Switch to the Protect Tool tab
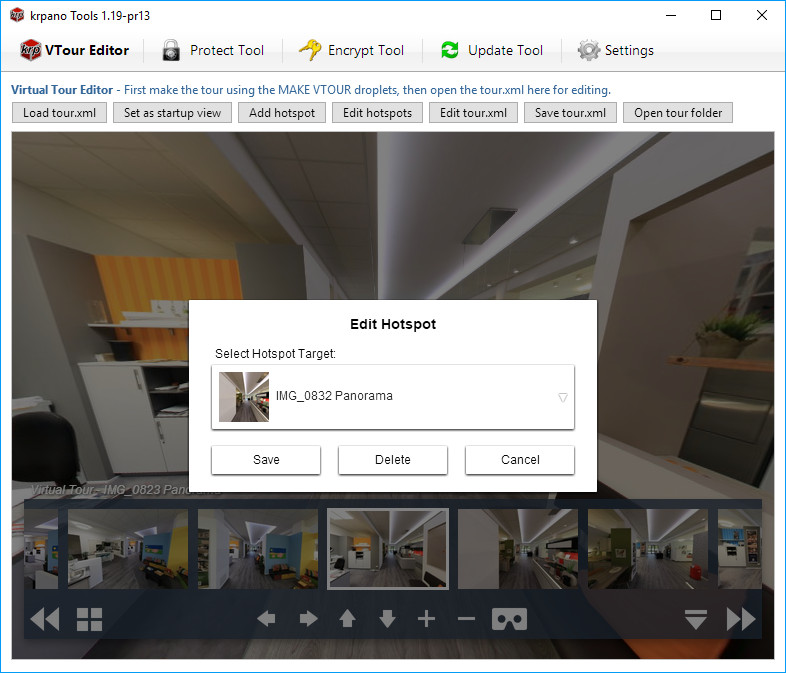786x673 pixels. (x=213, y=50)
